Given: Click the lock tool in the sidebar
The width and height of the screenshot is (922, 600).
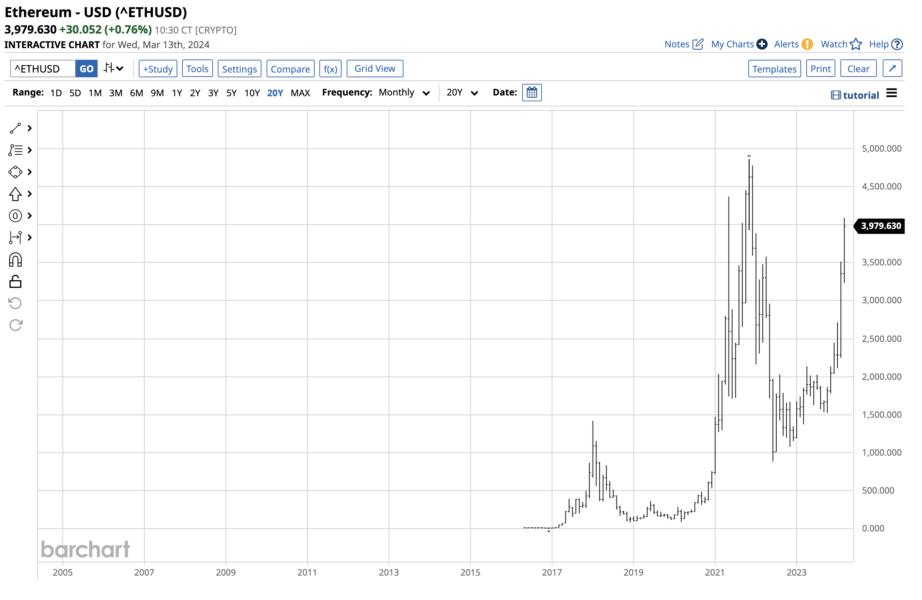Looking at the screenshot, I should coord(14,282).
